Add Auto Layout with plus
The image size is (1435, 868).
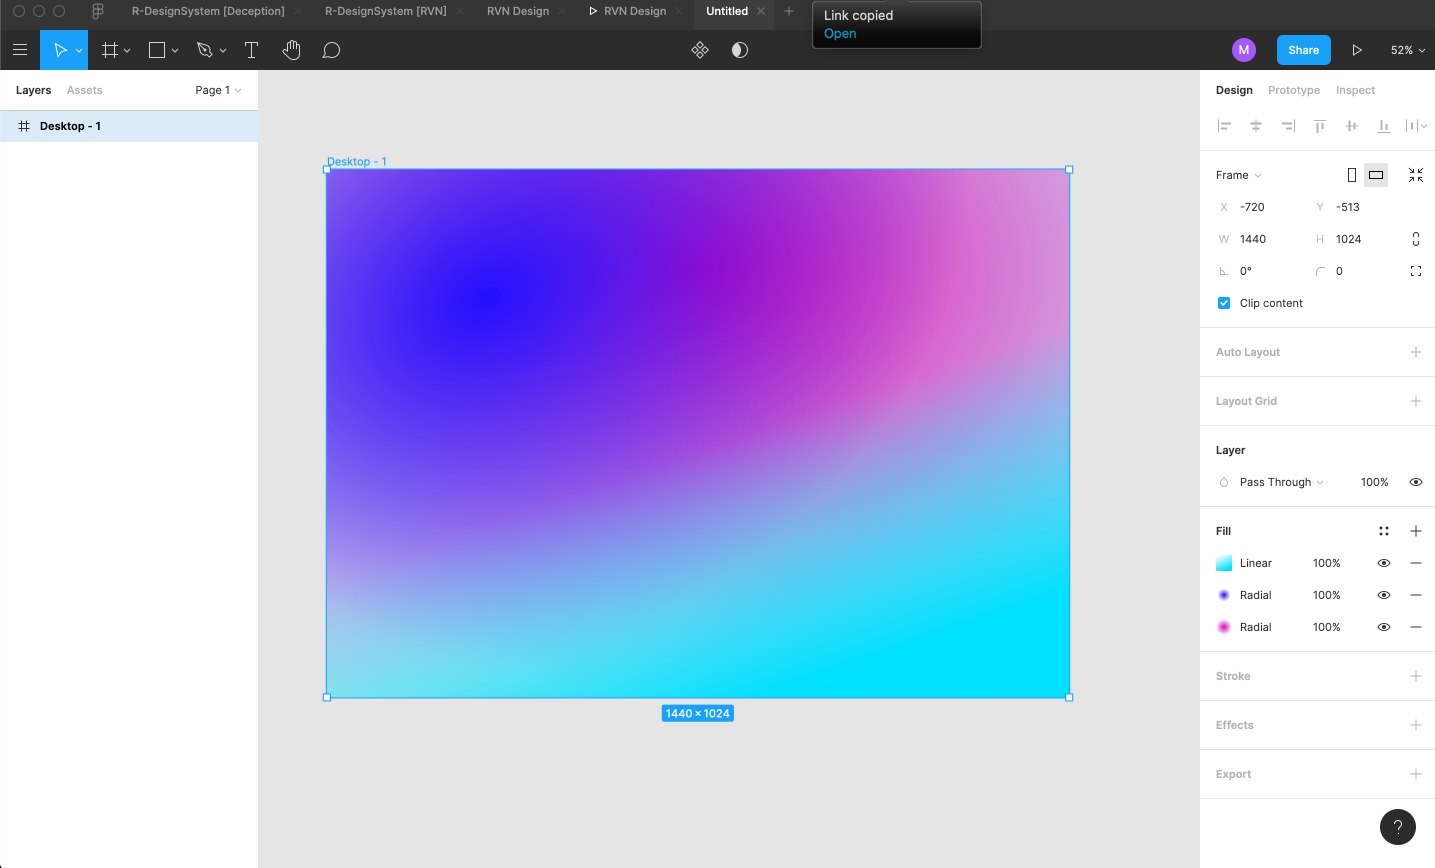[x=1416, y=352]
